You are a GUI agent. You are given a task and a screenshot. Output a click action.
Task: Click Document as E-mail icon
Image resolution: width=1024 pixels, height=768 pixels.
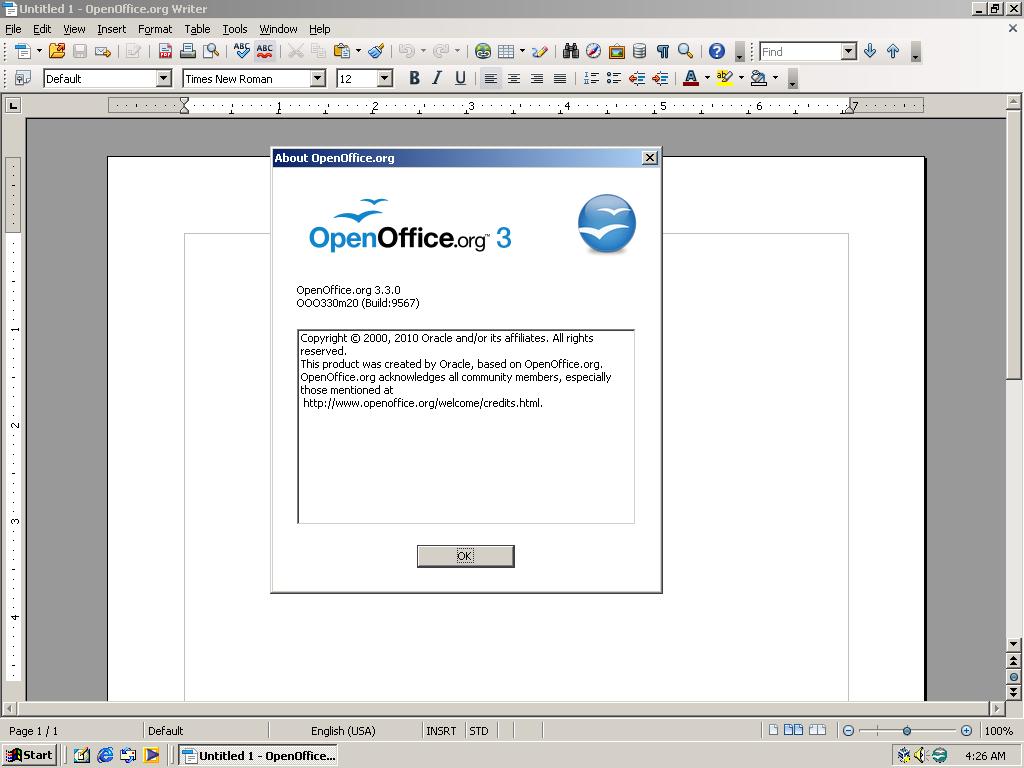coord(103,51)
